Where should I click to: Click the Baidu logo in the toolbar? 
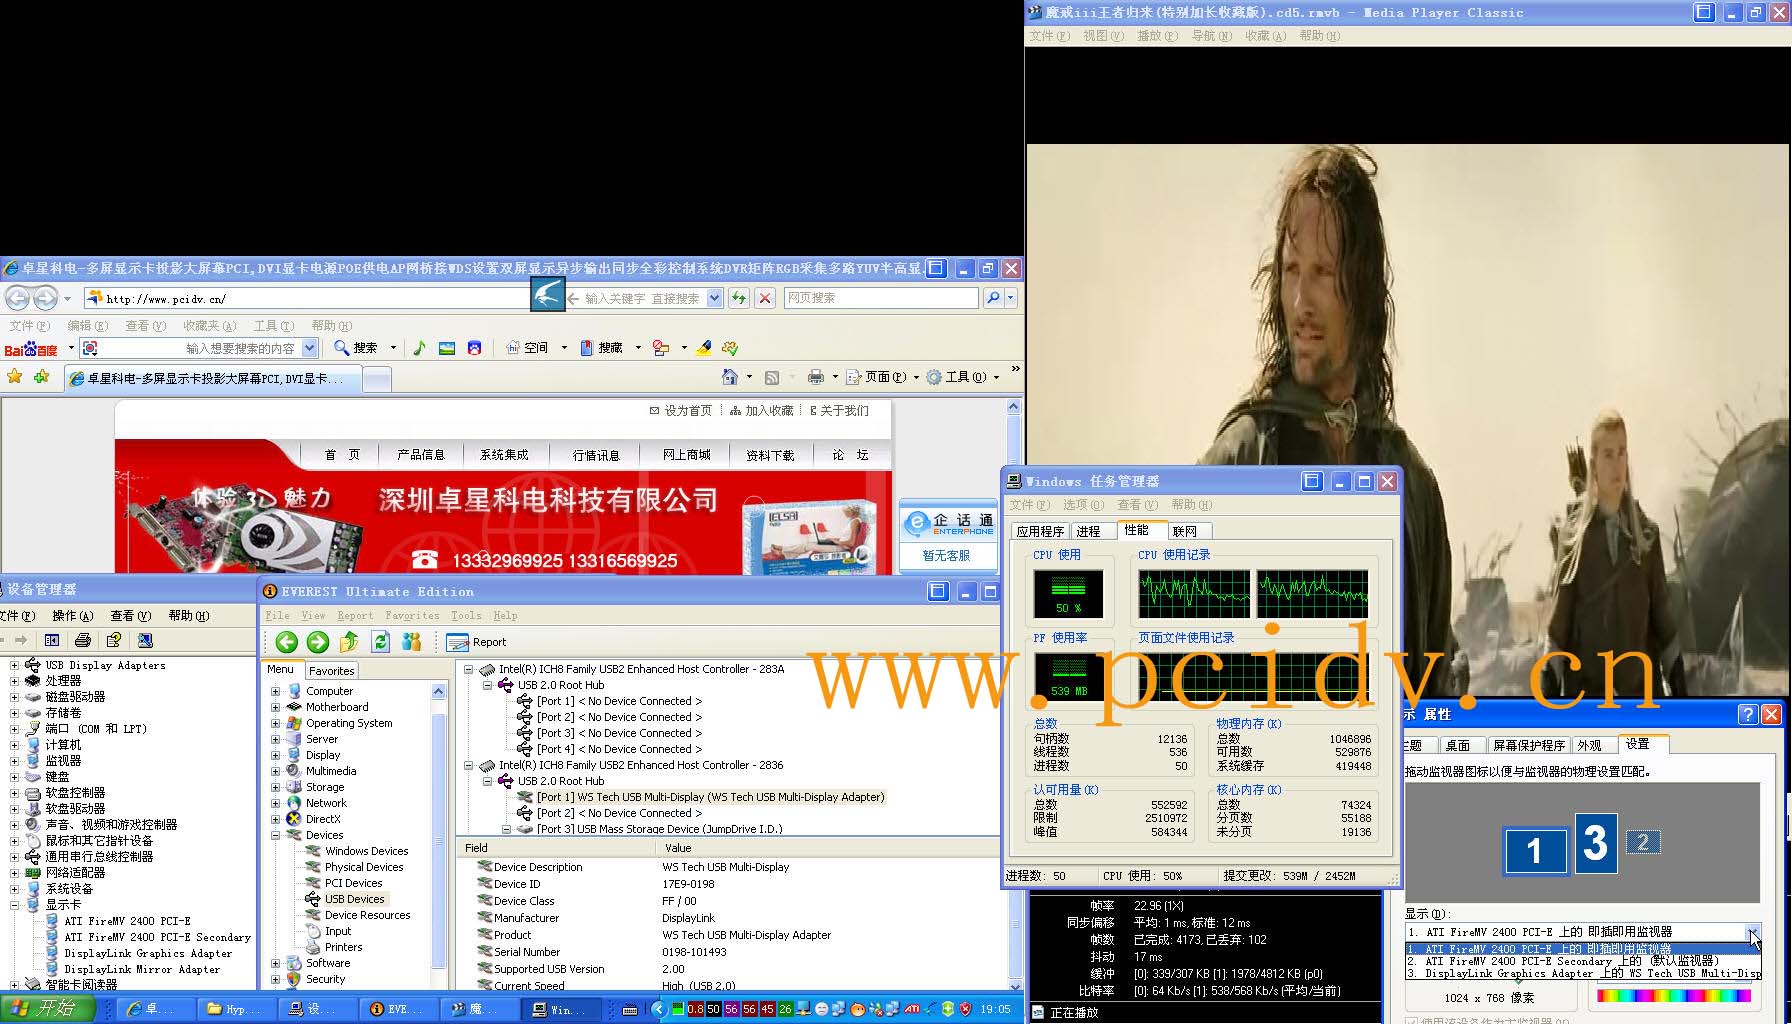pos(31,349)
